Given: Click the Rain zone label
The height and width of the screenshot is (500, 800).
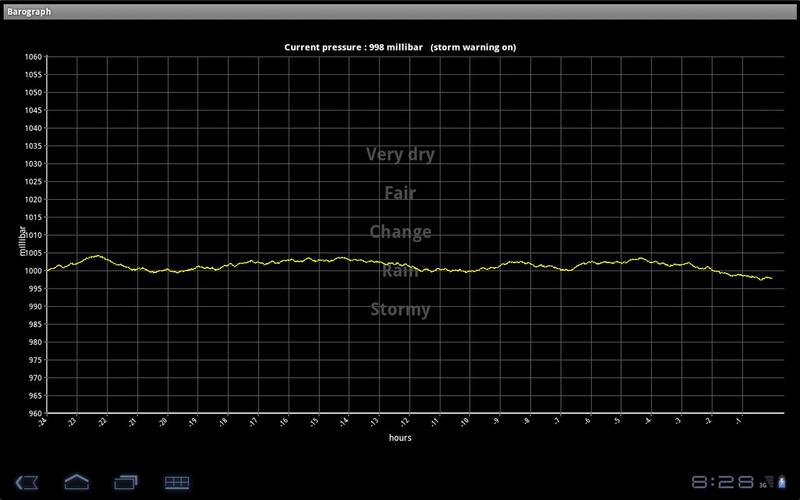Looking at the screenshot, I should tap(400, 271).
